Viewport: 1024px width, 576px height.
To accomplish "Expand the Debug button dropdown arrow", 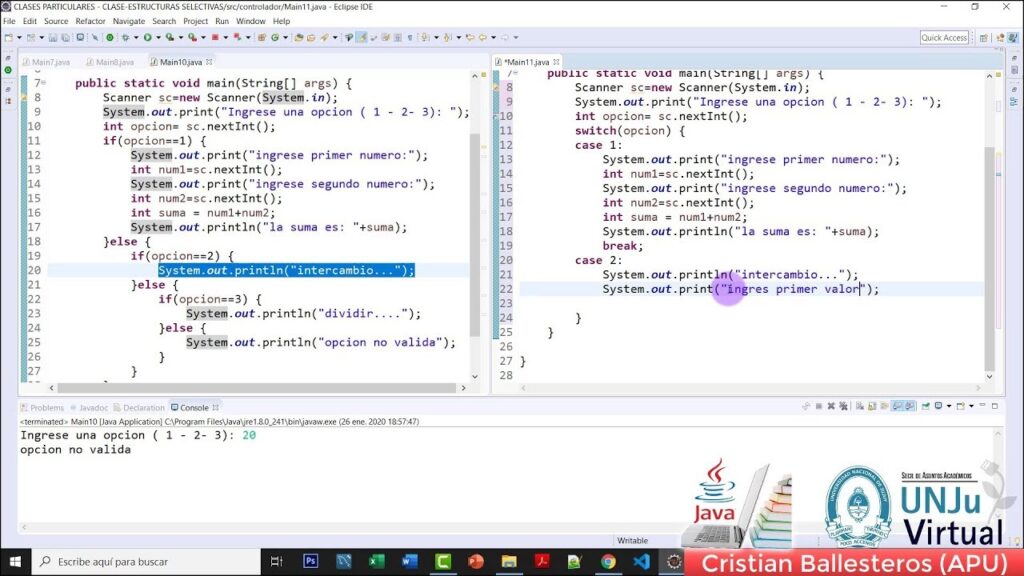I will click(x=134, y=38).
